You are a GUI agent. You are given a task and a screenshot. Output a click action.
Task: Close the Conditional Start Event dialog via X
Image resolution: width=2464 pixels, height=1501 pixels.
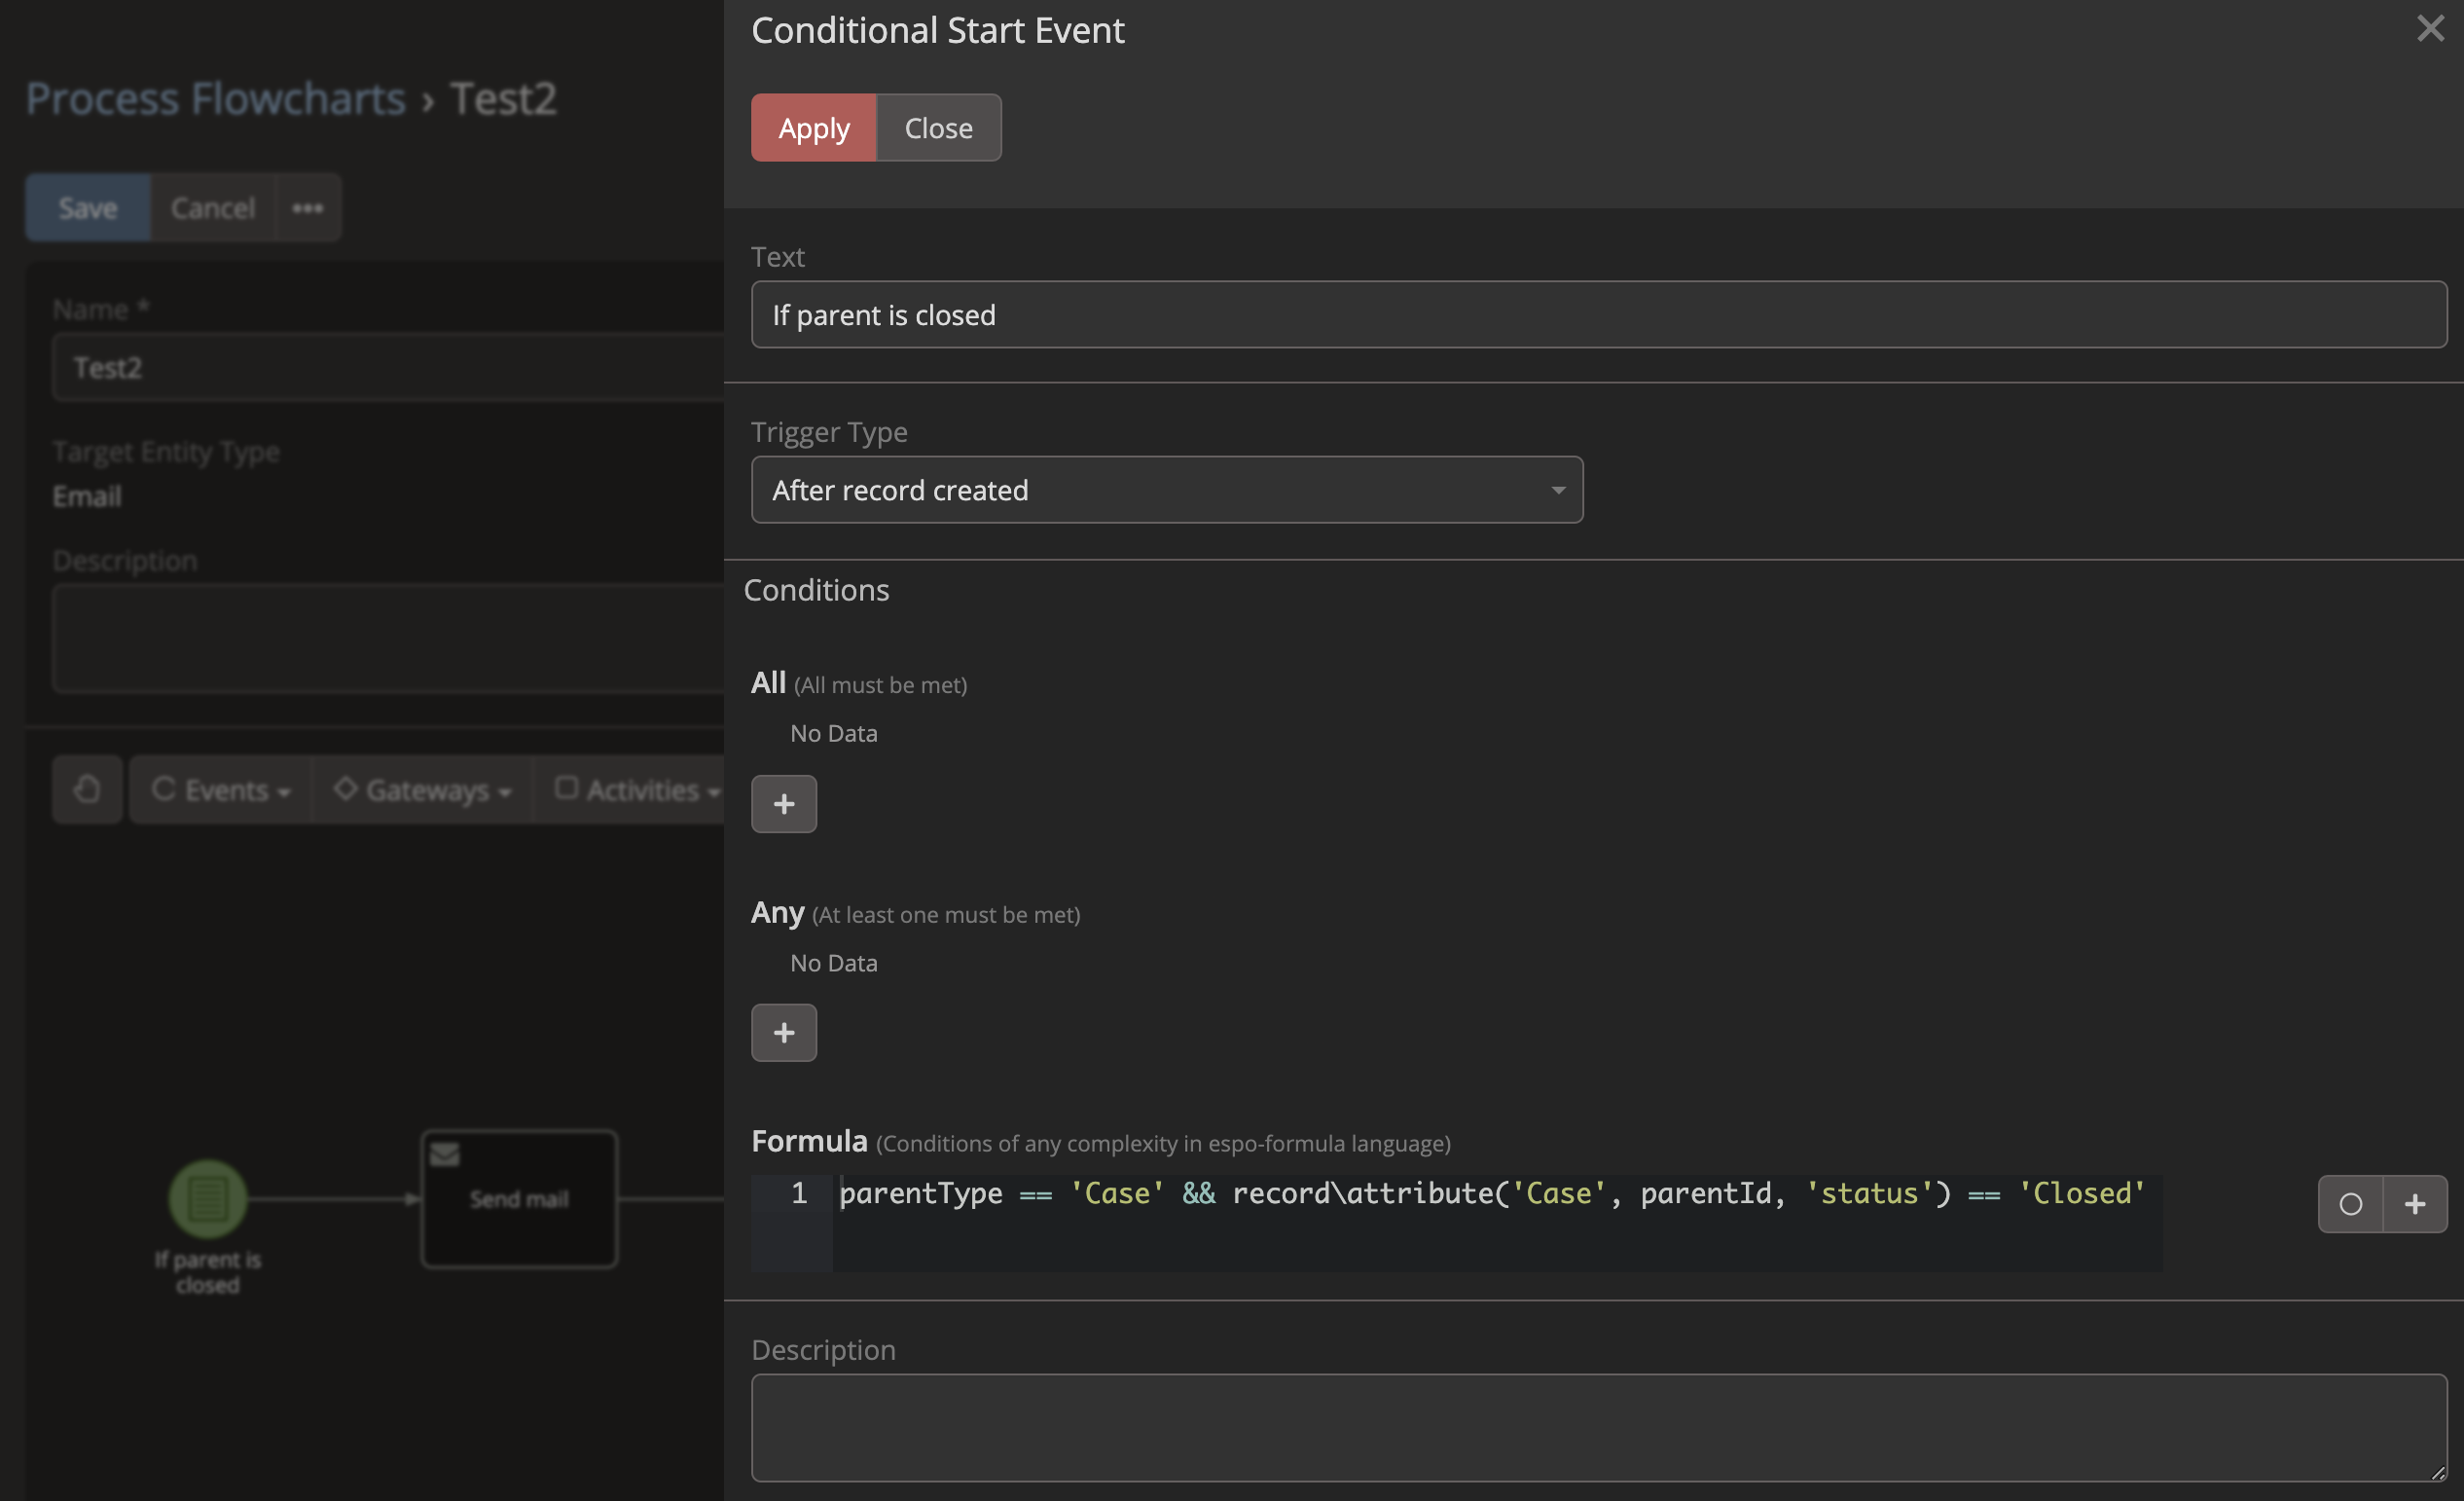[2429, 28]
